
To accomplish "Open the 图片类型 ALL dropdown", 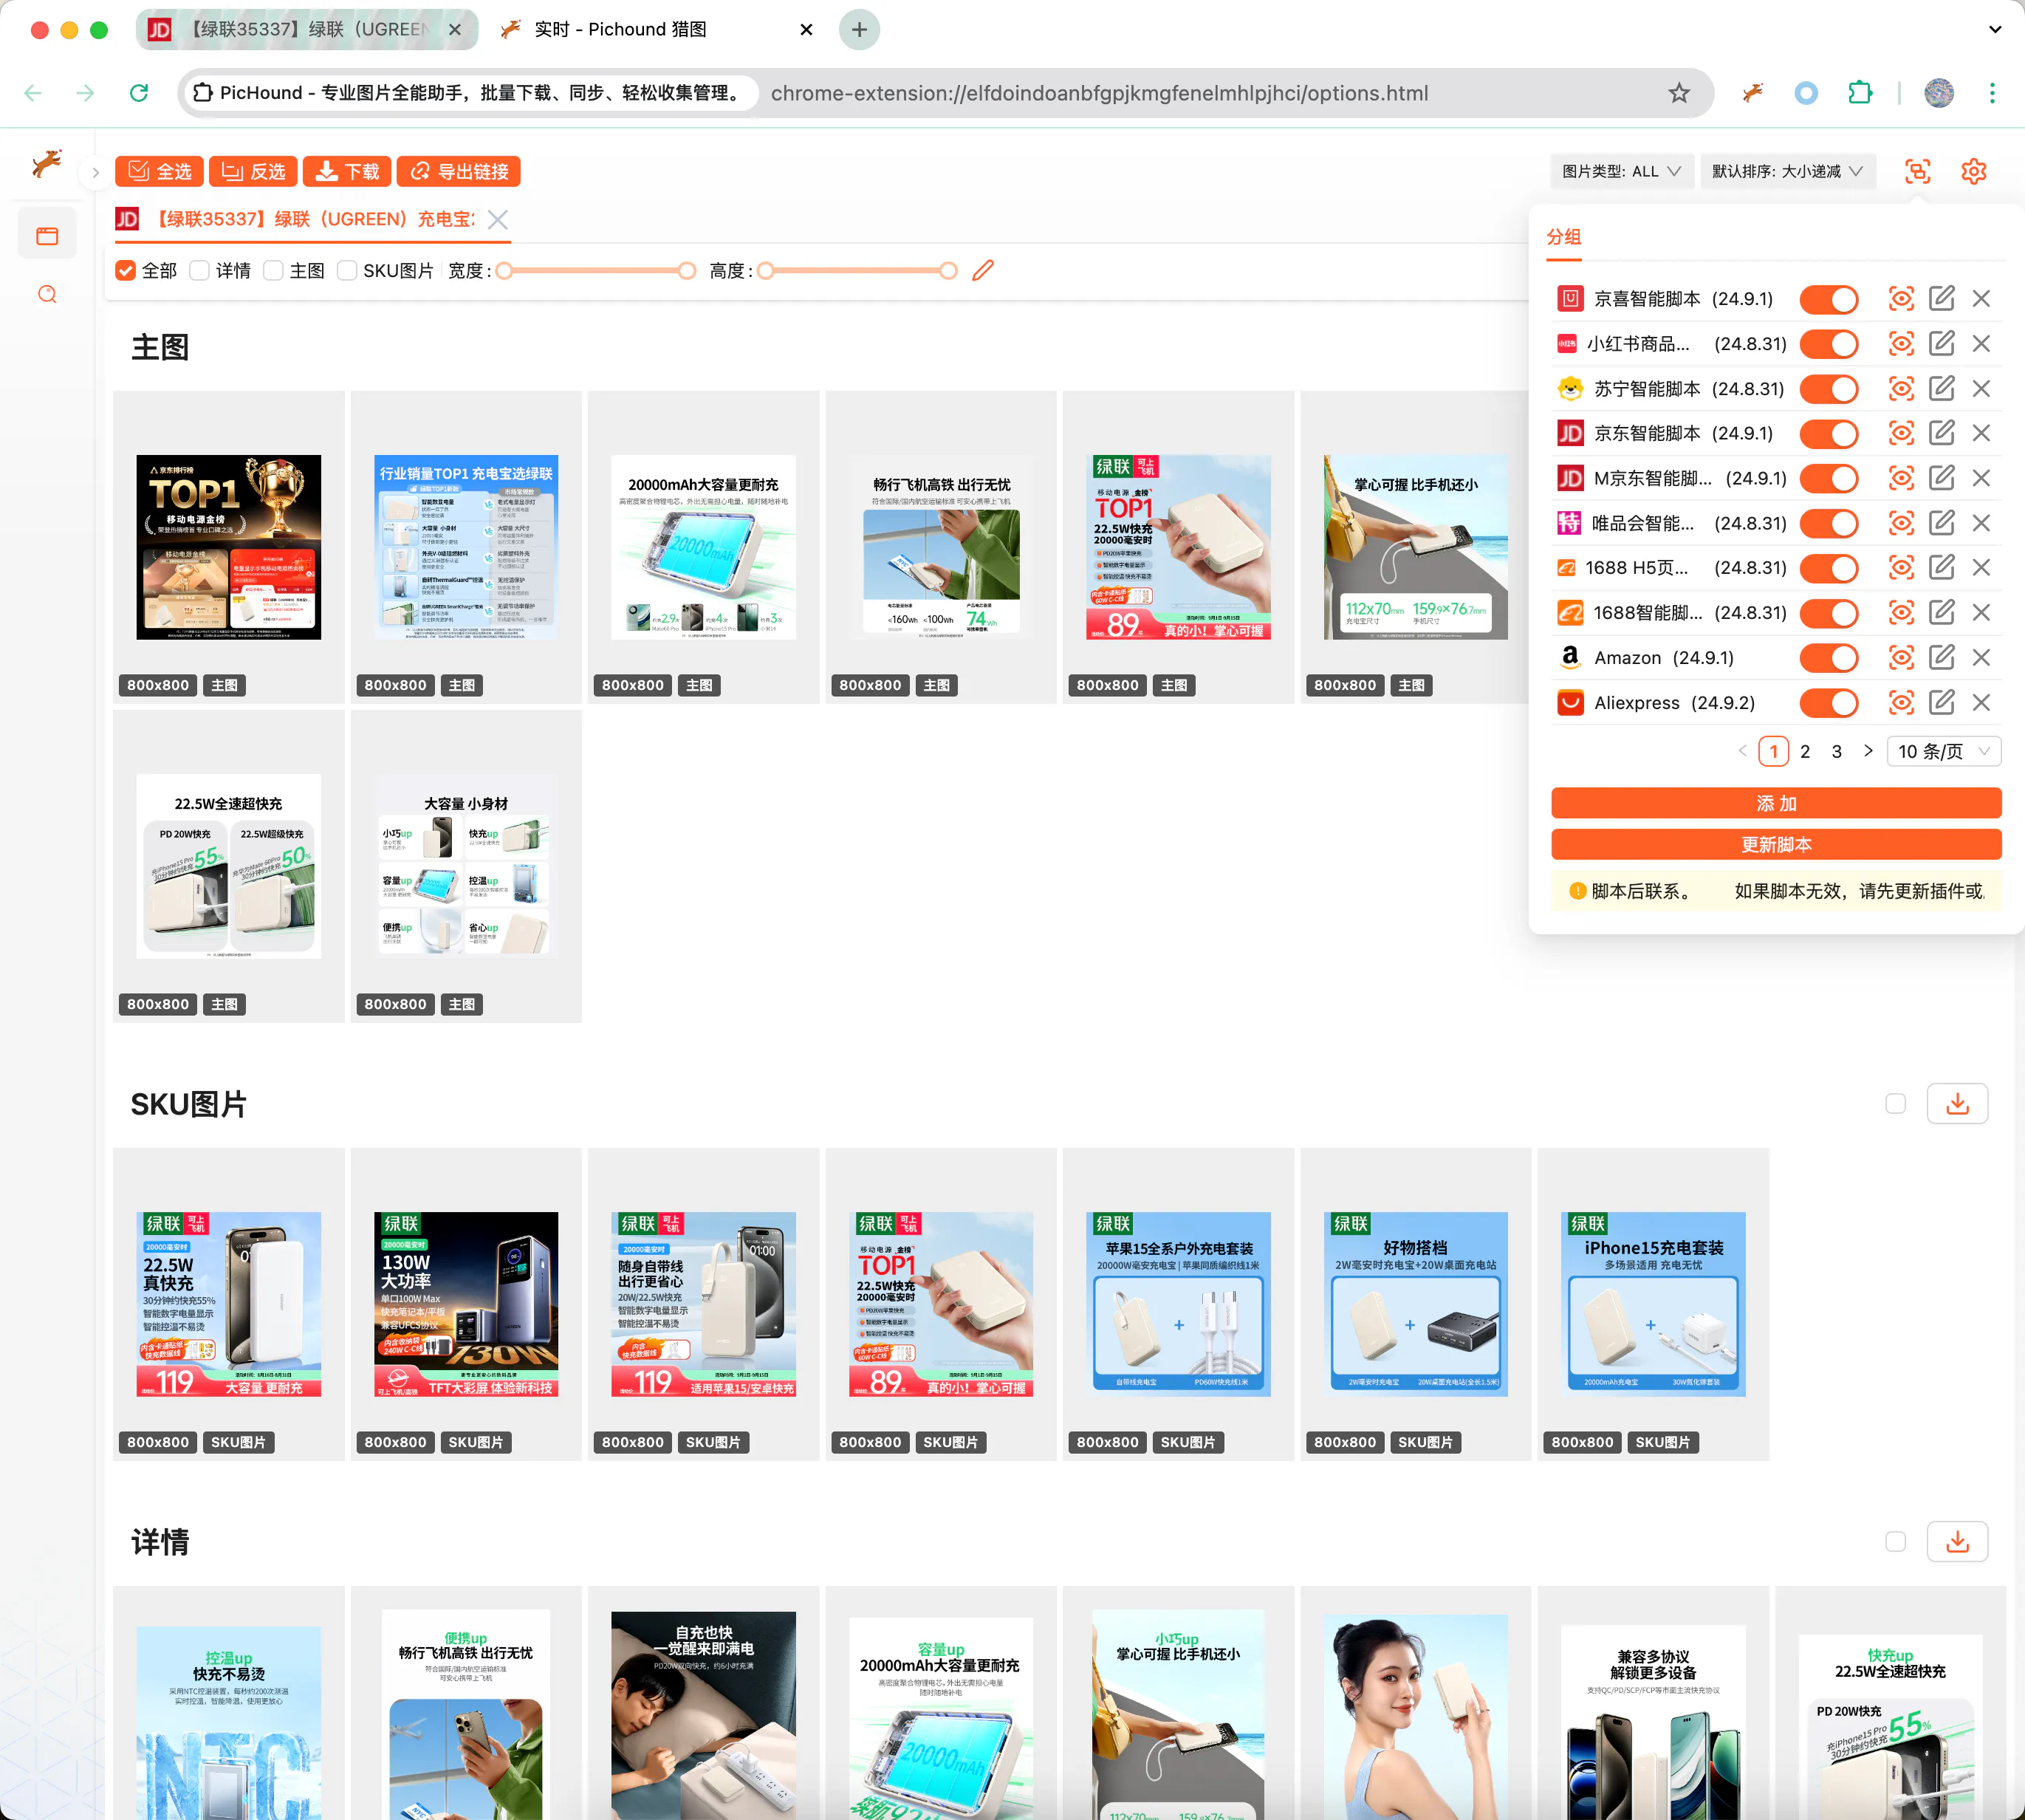I will [x=1620, y=171].
